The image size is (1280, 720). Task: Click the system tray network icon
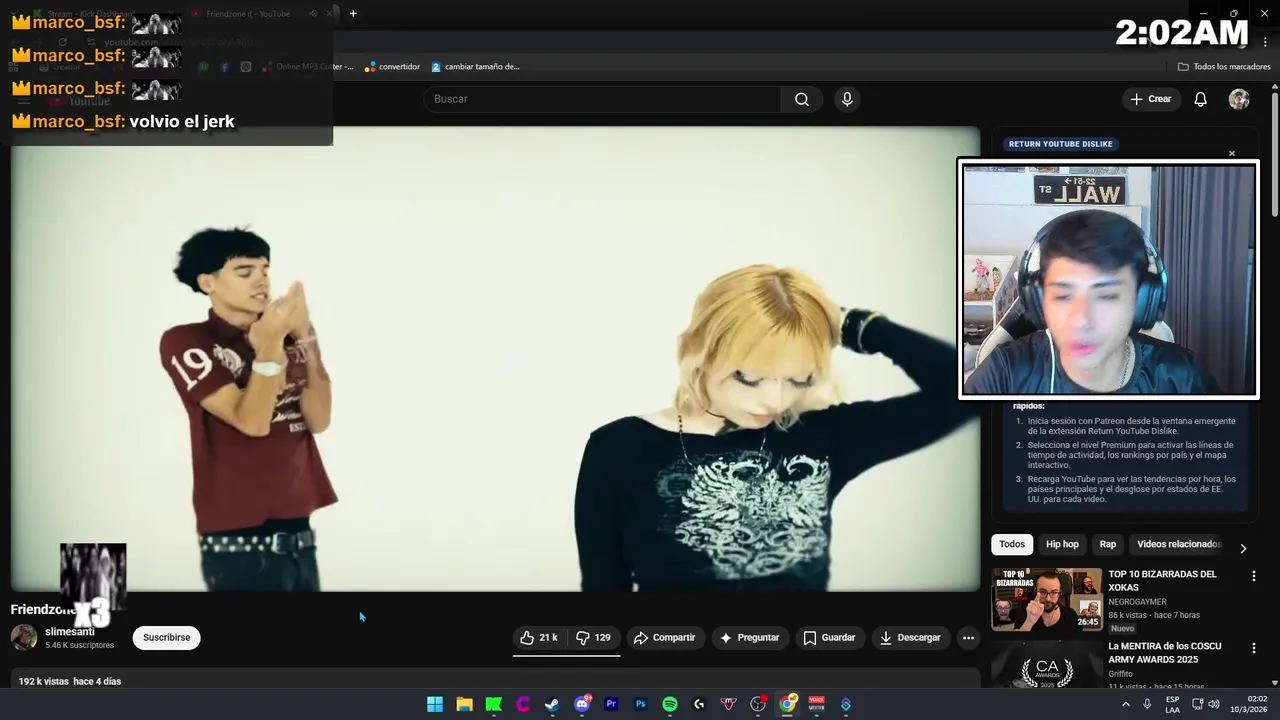(x=1196, y=704)
